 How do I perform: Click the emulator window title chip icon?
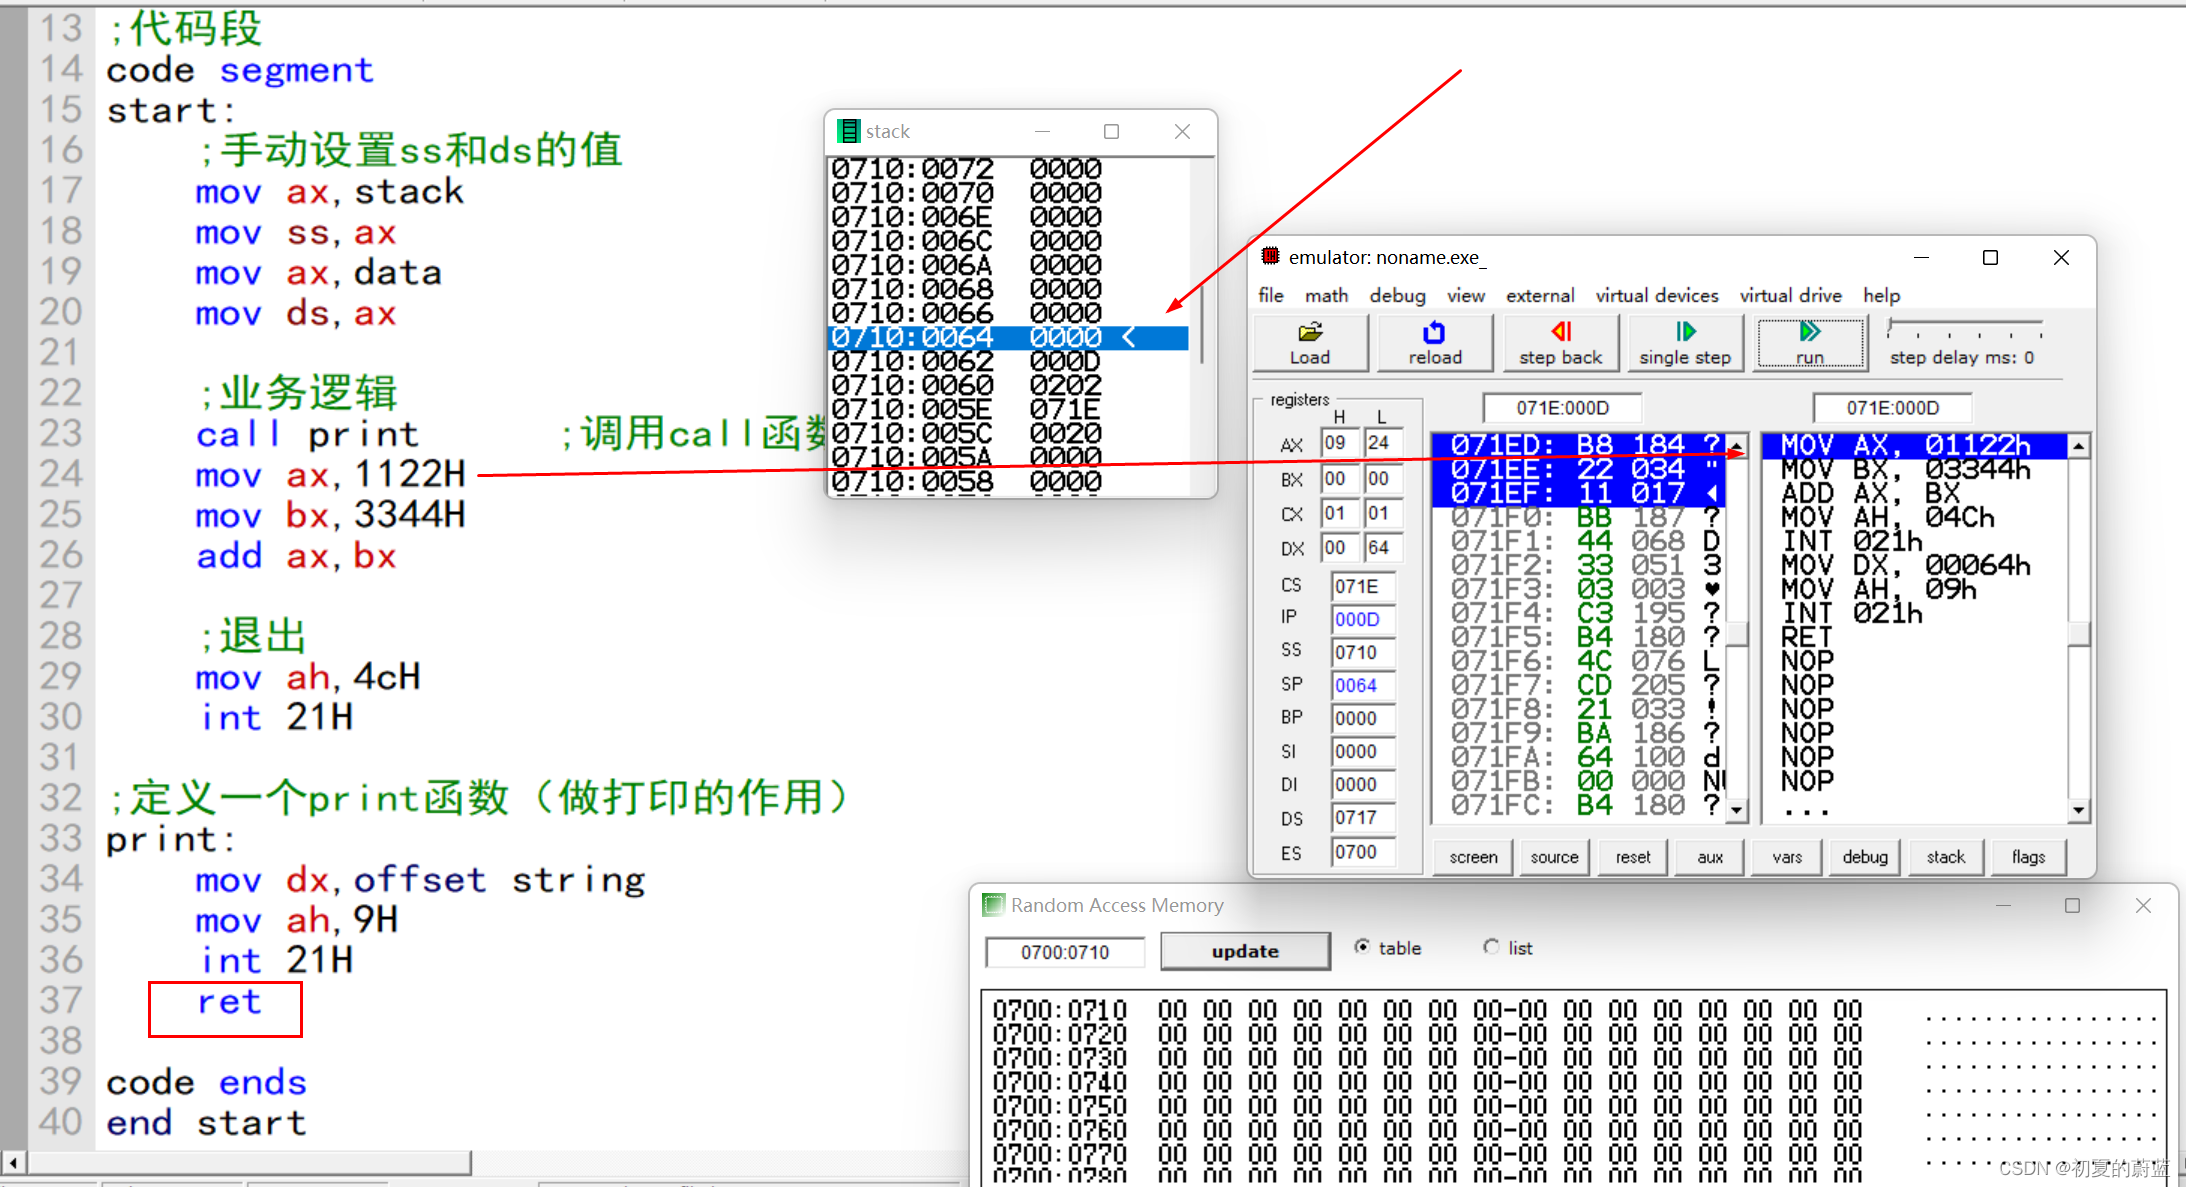point(1270,257)
